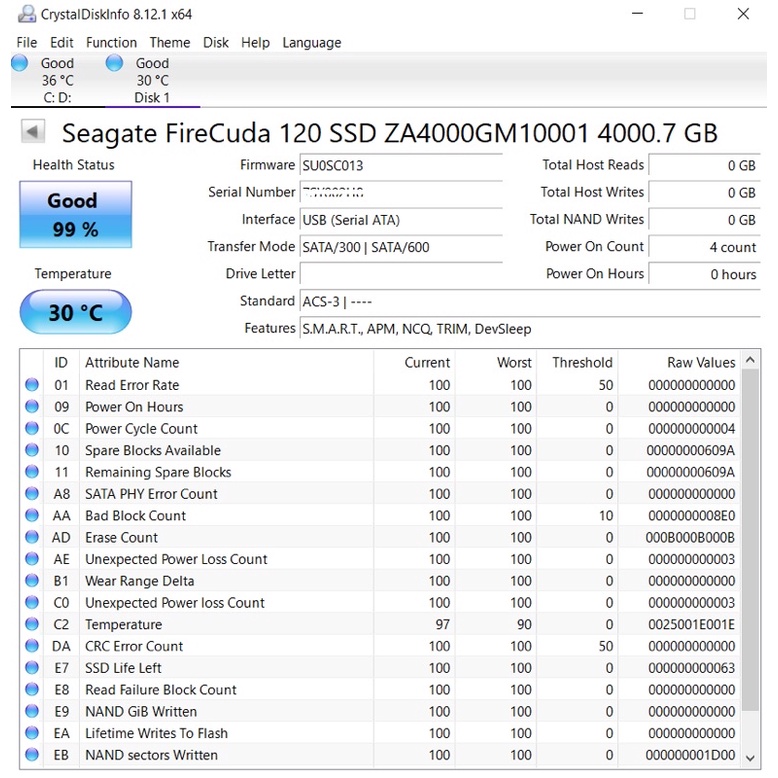This screenshot has height=778, width=778.
Task: Minimize the CrystalDiskInfo window
Action: pyautogui.click(x=638, y=14)
